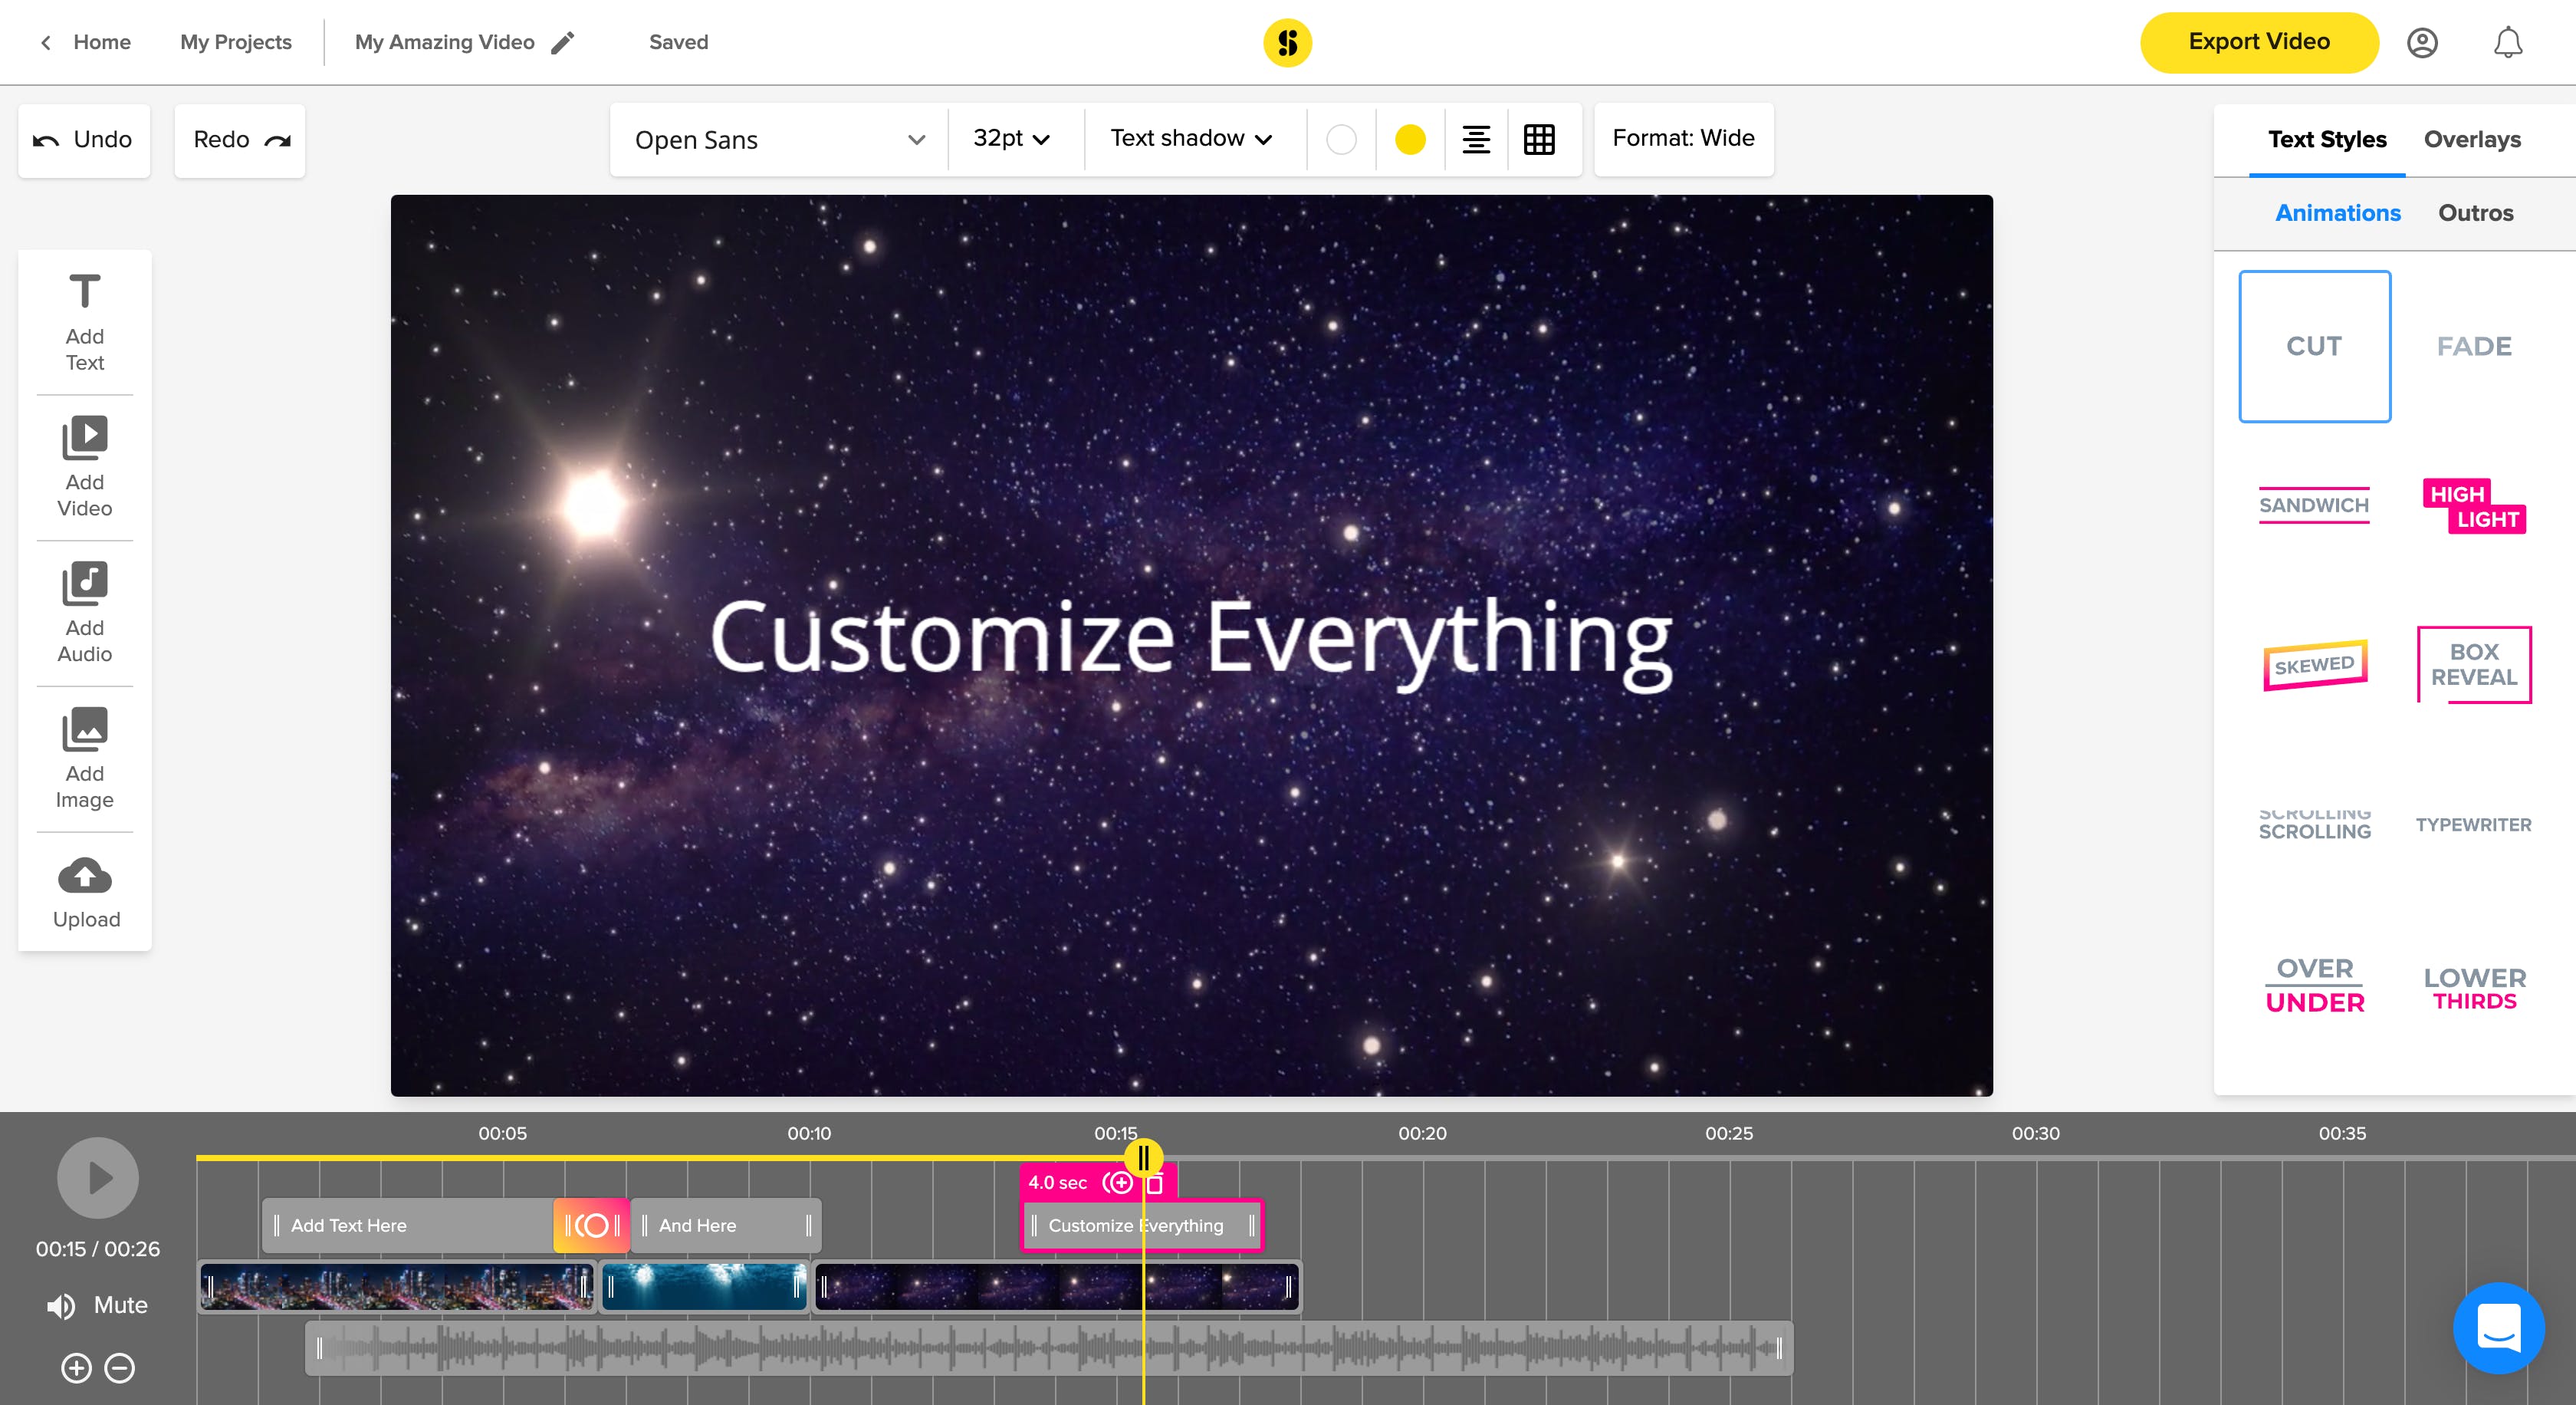This screenshot has width=2576, height=1405.
Task: Expand the Open Sans font dropdown
Action: coord(779,140)
